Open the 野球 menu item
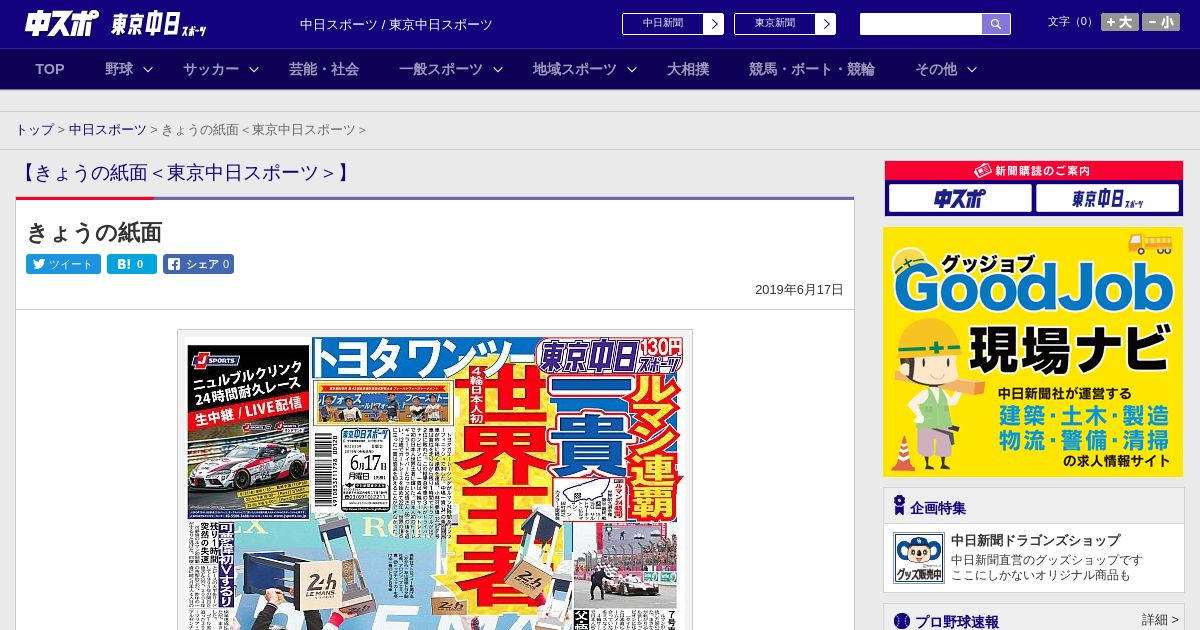 119,69
